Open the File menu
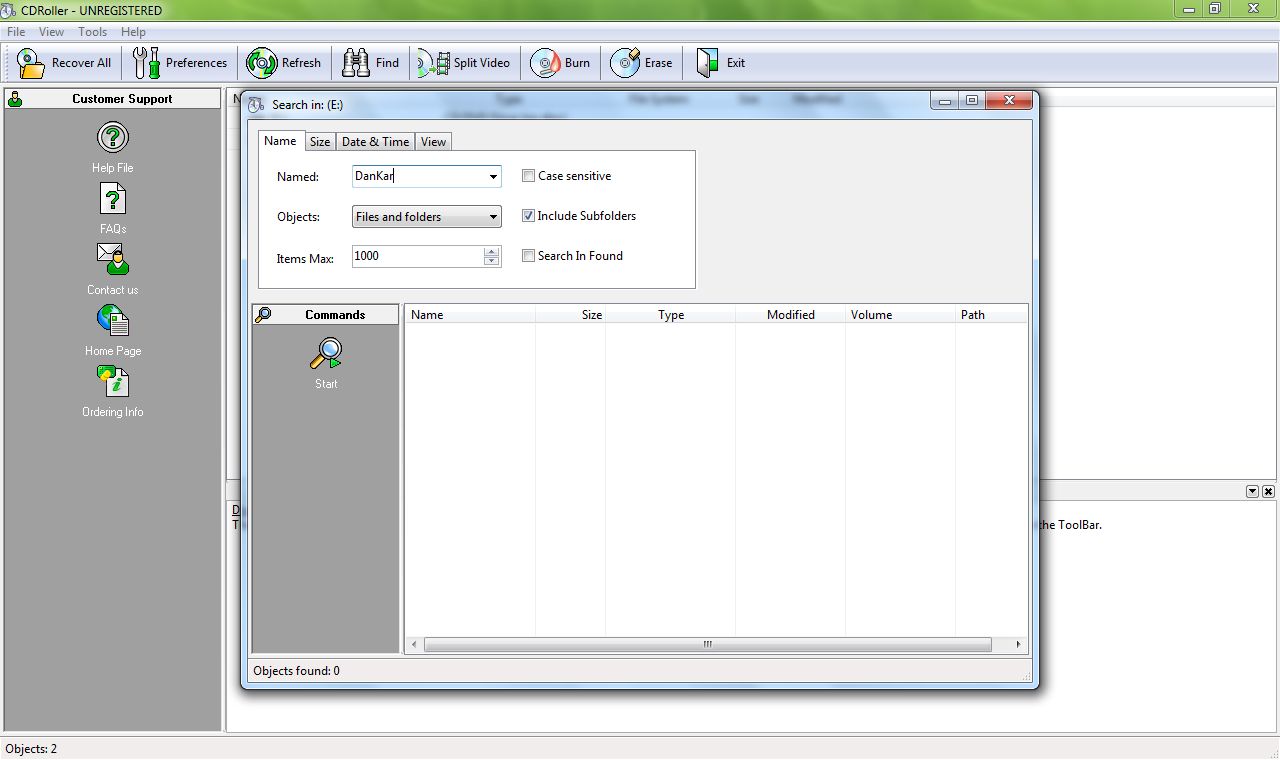 tap(16, 32)
